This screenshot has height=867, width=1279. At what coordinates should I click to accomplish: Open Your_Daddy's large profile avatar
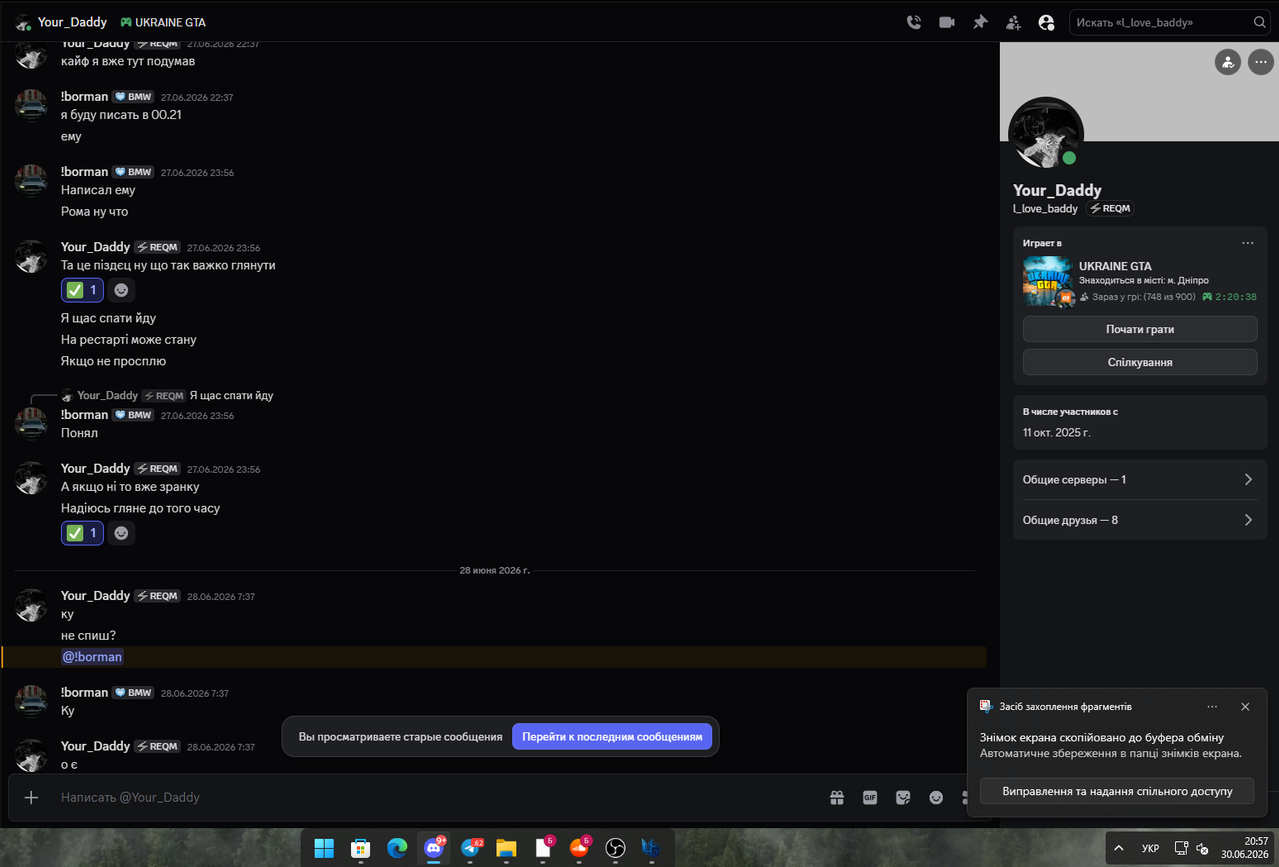[x=1046, y=135]
